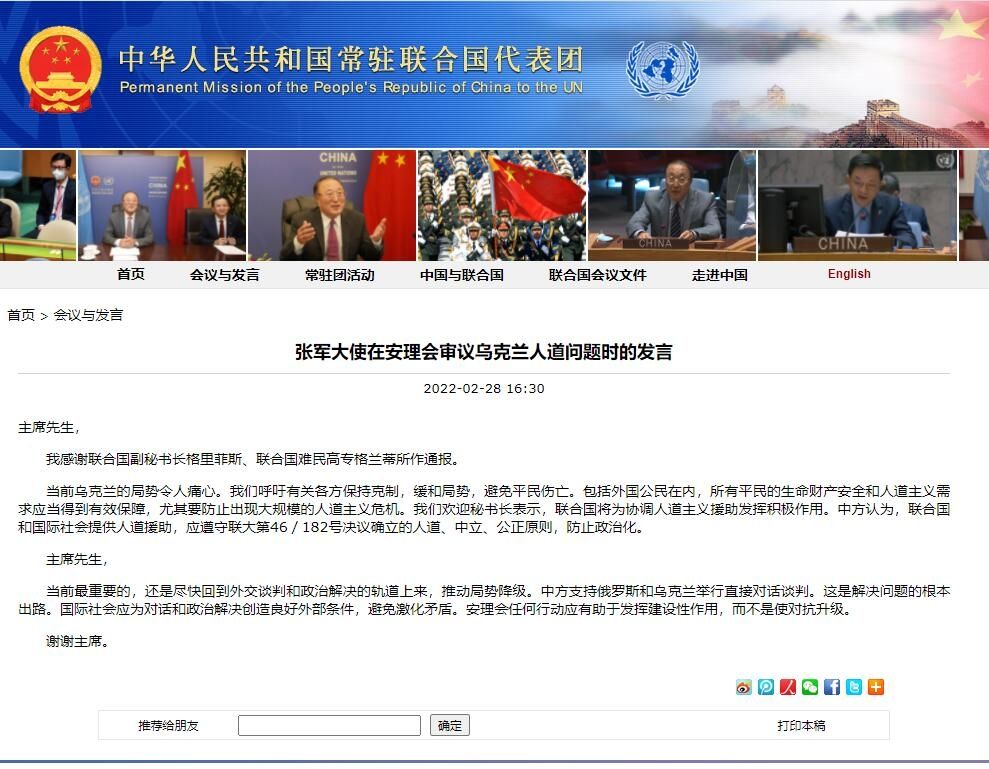Share via the blue Tencent Weibo icon
Screen dimensions: 989x769
pyautogui.click(x=766, y=687)
